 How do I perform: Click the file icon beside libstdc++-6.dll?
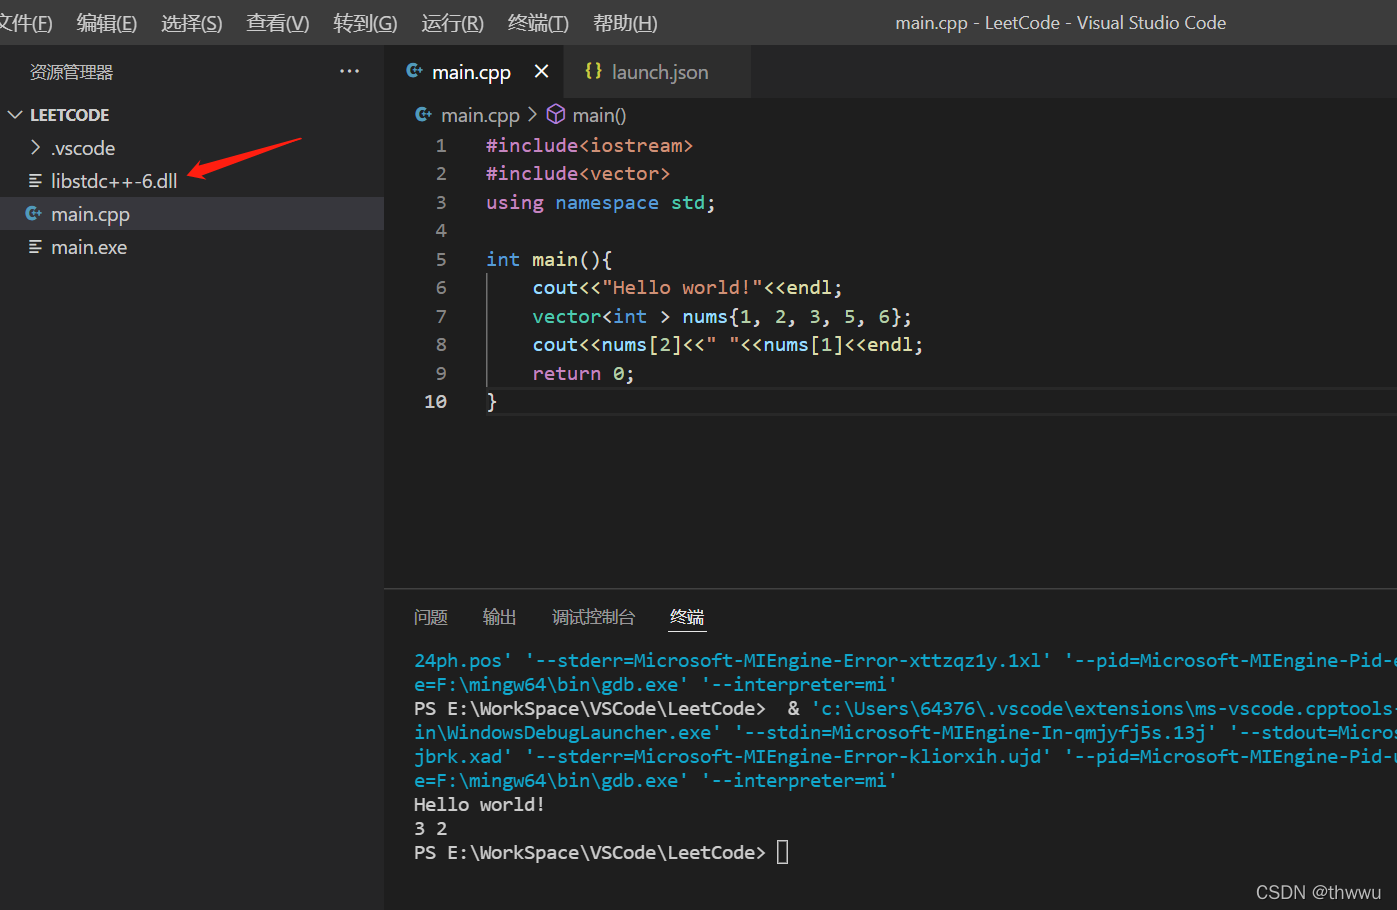click(35, 181)
